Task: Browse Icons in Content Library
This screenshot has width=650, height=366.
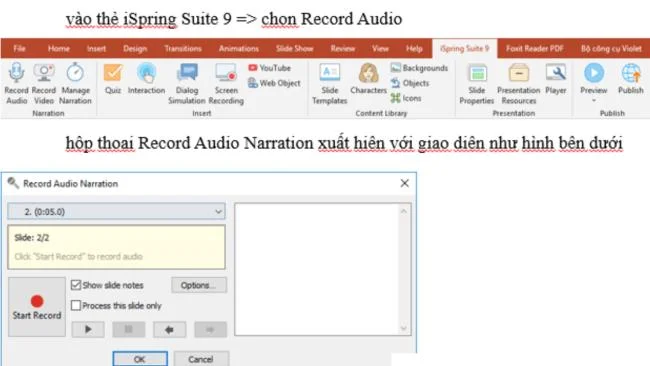Action: [406, 98]
